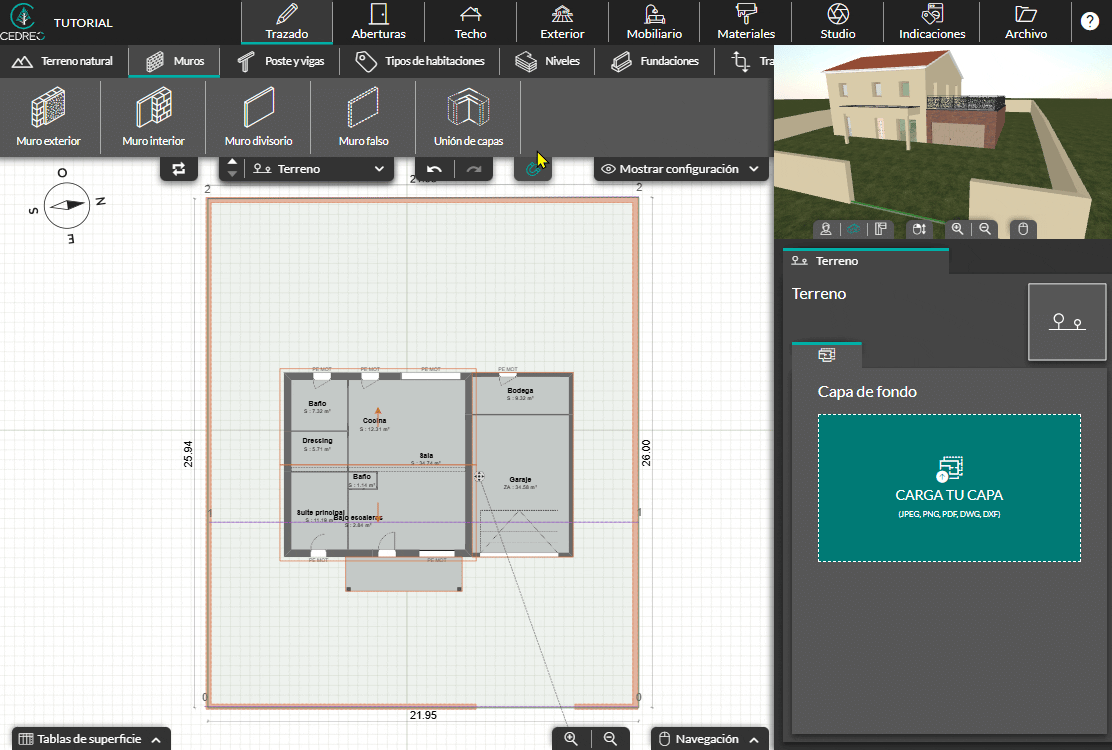Expand the Mostrar configuración dropdown
This screenshot has height=750, width=1112.
click(681, 169)
